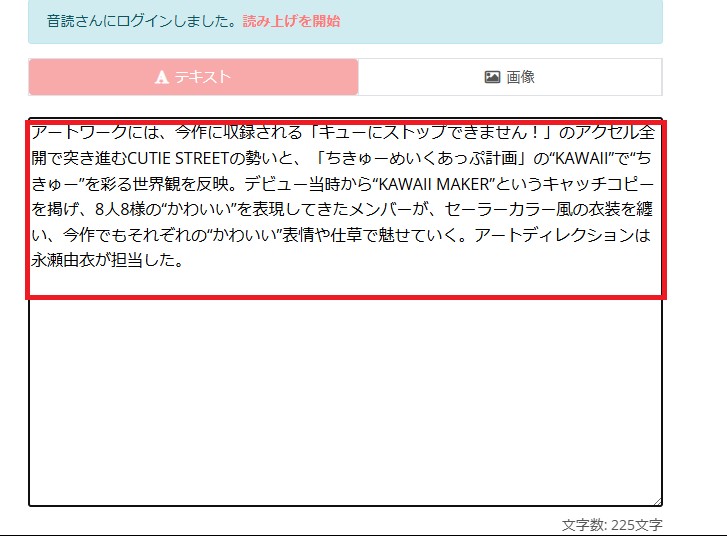Click the 音読さんにログインしました message

[144, 21]
